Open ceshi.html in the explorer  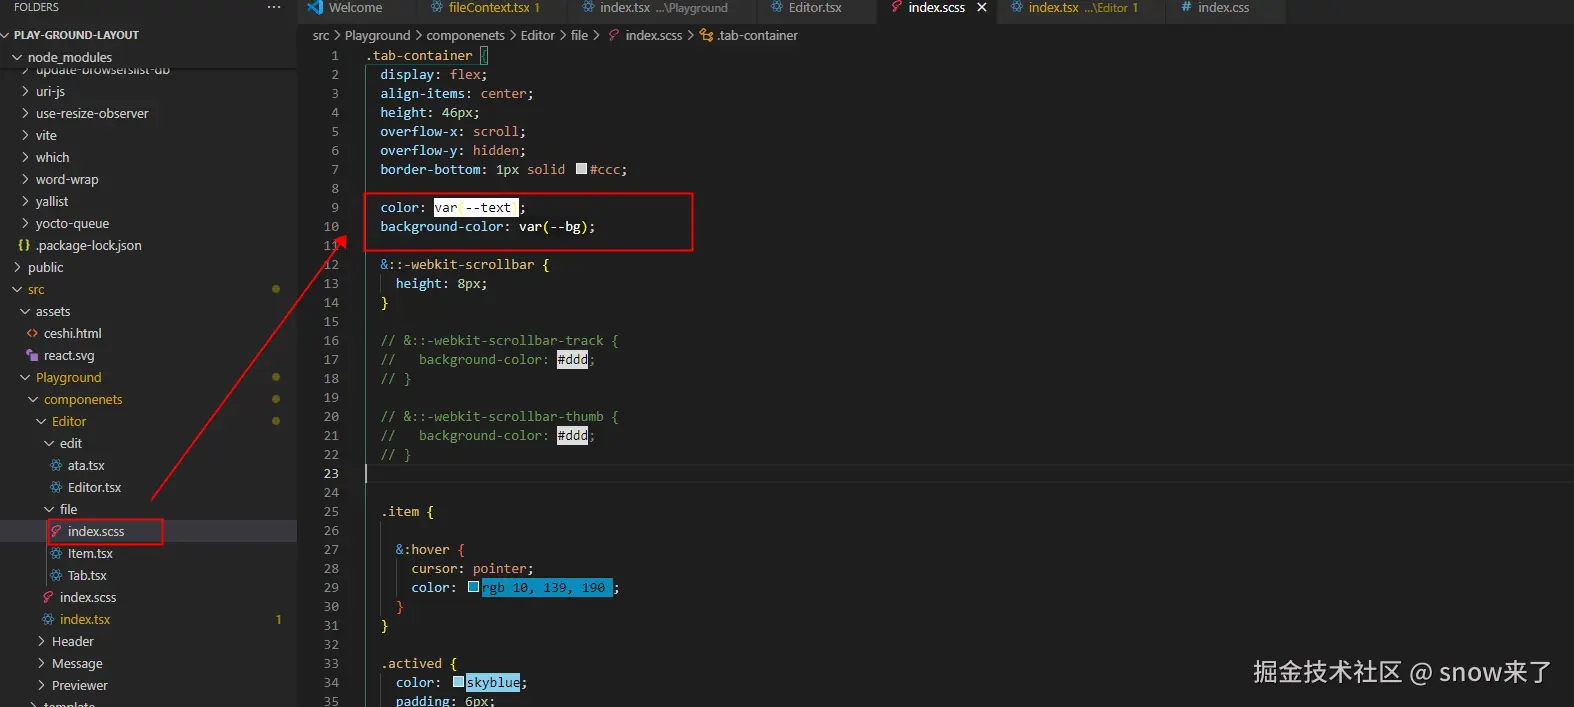click(x=72, y=333)
